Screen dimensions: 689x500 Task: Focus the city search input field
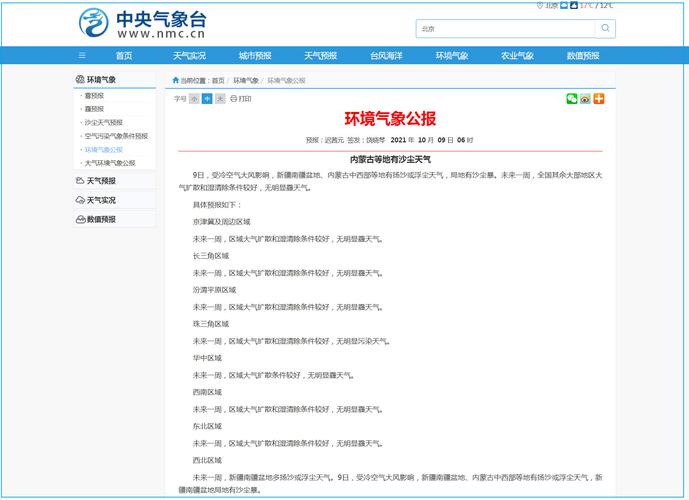[x=505, y=29]
